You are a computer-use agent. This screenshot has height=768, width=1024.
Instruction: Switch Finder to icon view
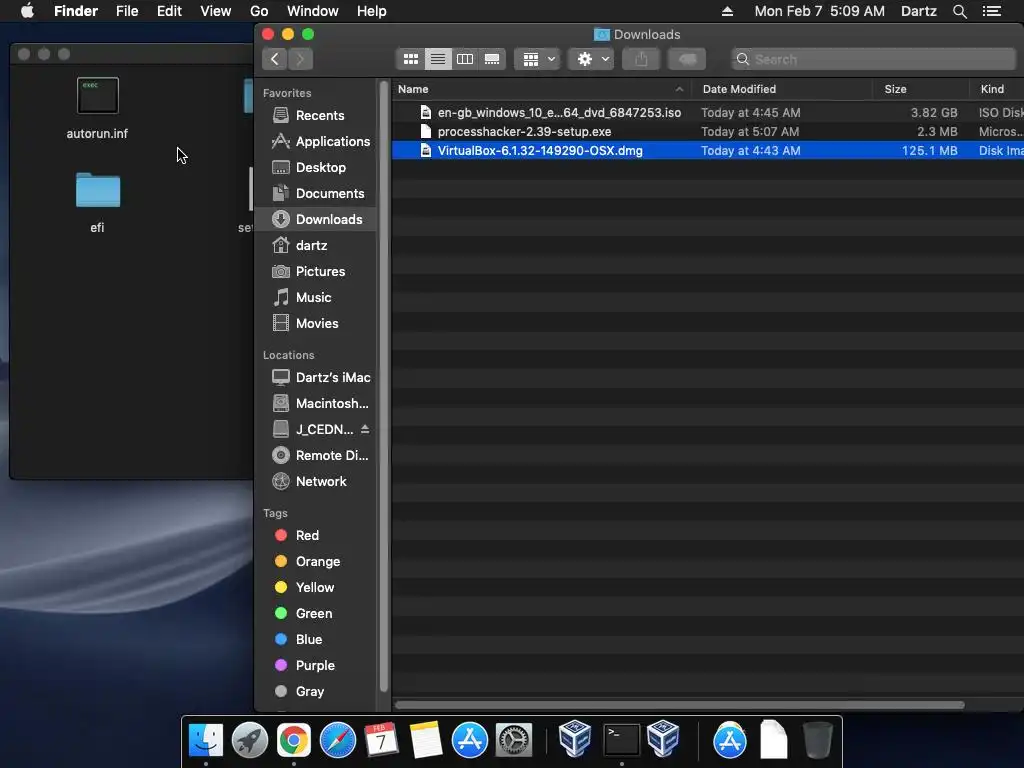(x=410, y=59)
